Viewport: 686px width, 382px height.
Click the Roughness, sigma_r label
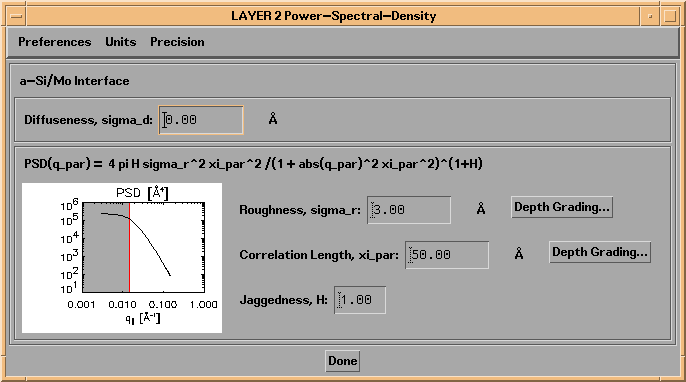[x=300, y=210]
